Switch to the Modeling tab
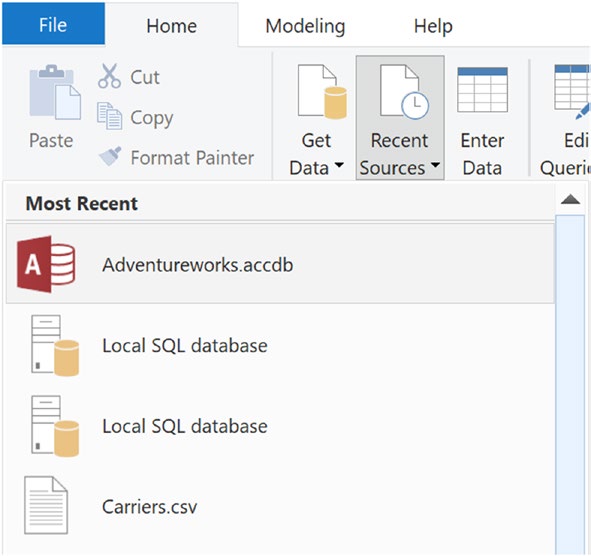Screen dimensions: 591x556 [305, 26]
